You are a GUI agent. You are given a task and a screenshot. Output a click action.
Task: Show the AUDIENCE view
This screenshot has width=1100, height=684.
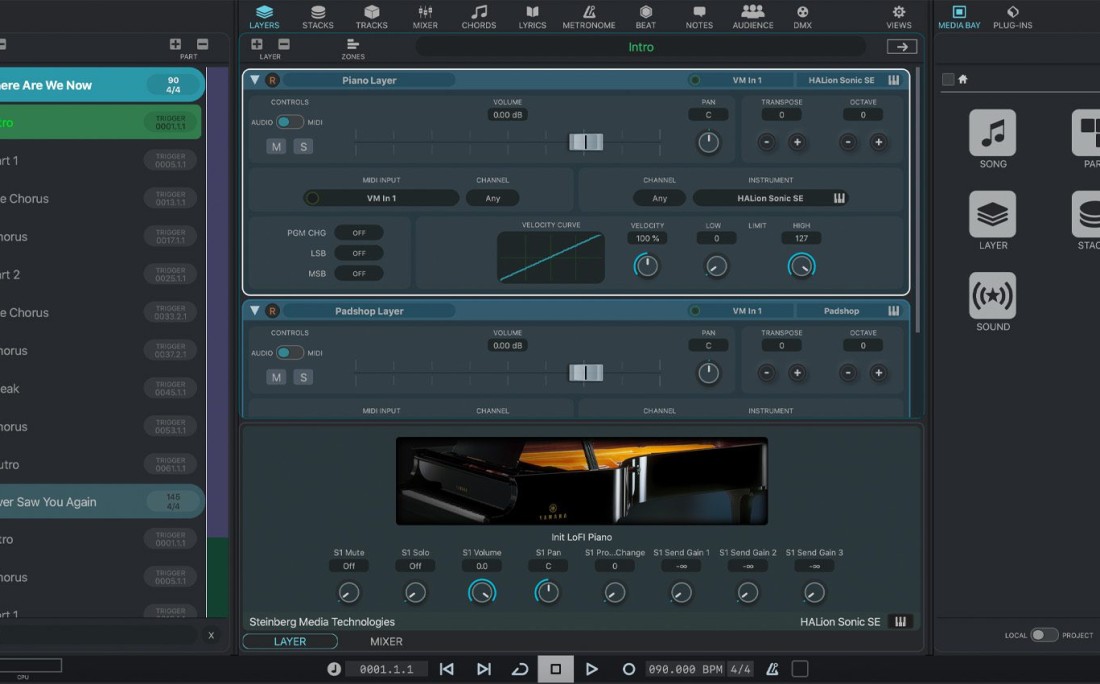[753, 16]
